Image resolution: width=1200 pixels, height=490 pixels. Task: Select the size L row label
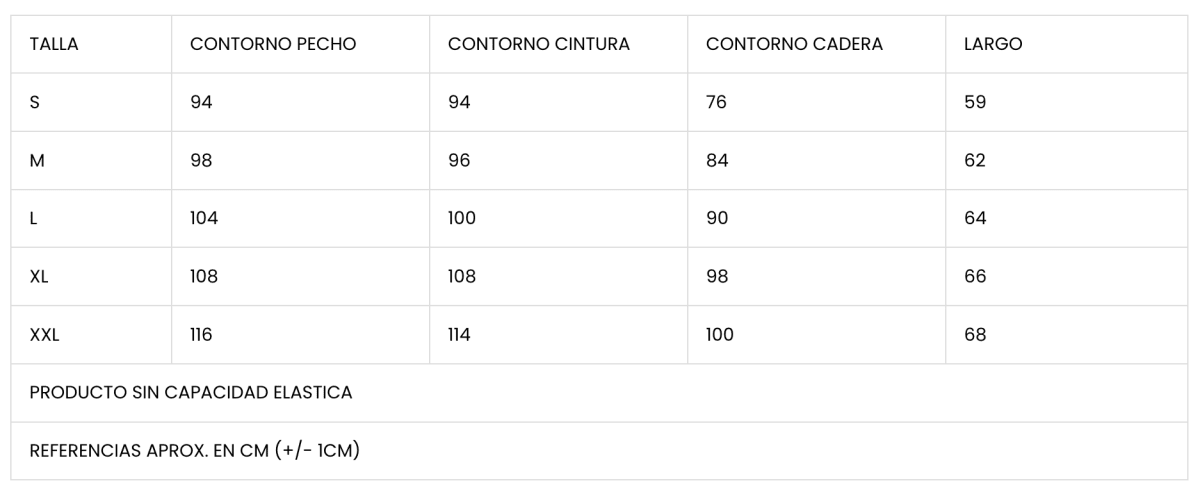click(x=34, y=218)
